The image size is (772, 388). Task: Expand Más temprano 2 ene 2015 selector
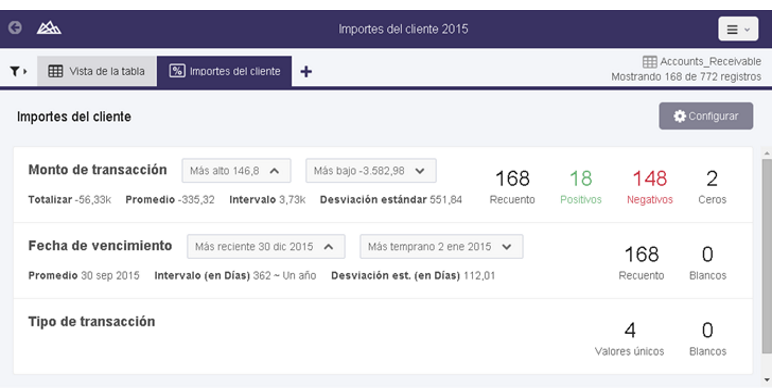pos(441,247)
